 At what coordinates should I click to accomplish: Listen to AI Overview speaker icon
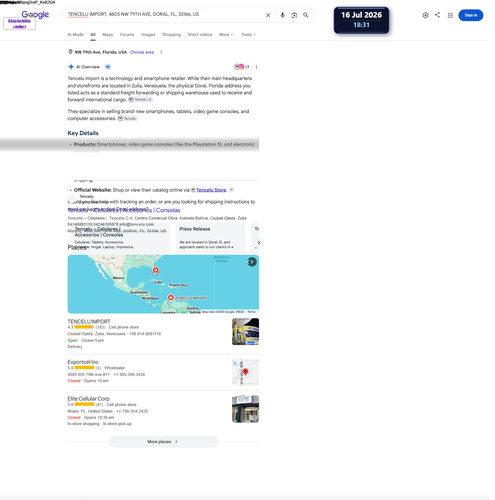point(108,67)
